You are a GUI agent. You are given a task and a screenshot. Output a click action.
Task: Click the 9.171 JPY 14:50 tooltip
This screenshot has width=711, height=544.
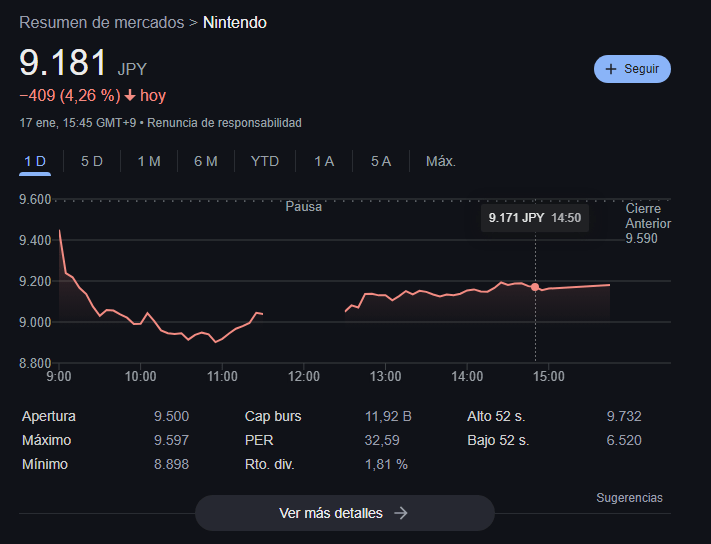click(x=535, y=218)
